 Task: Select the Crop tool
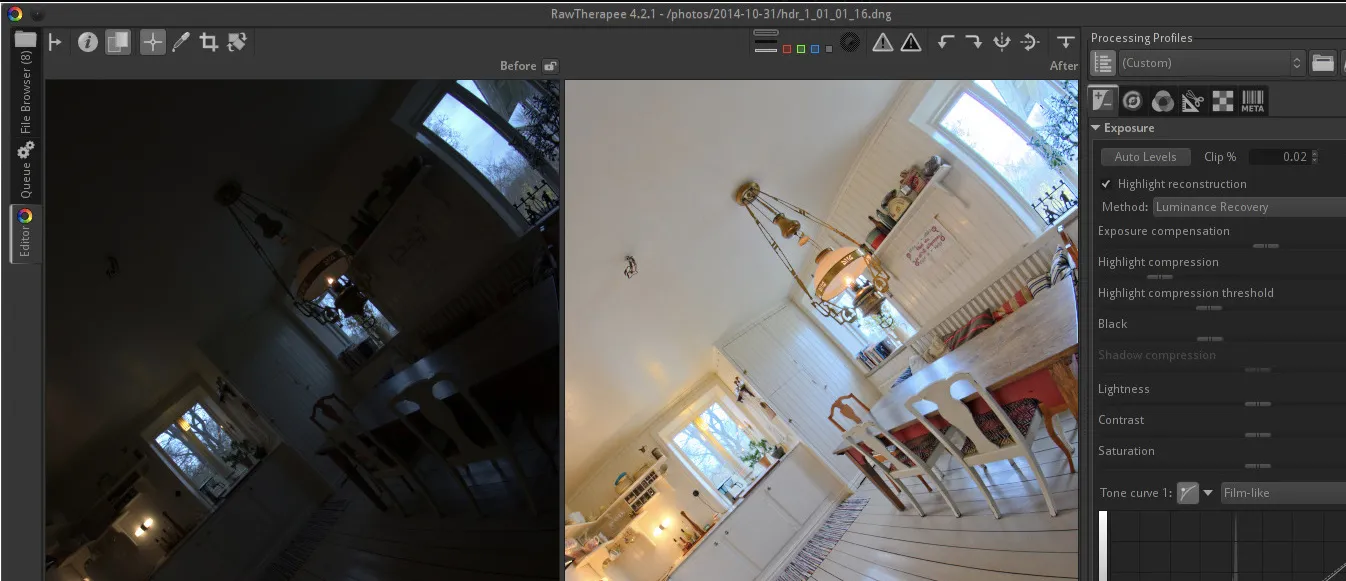tap(209, 43)
